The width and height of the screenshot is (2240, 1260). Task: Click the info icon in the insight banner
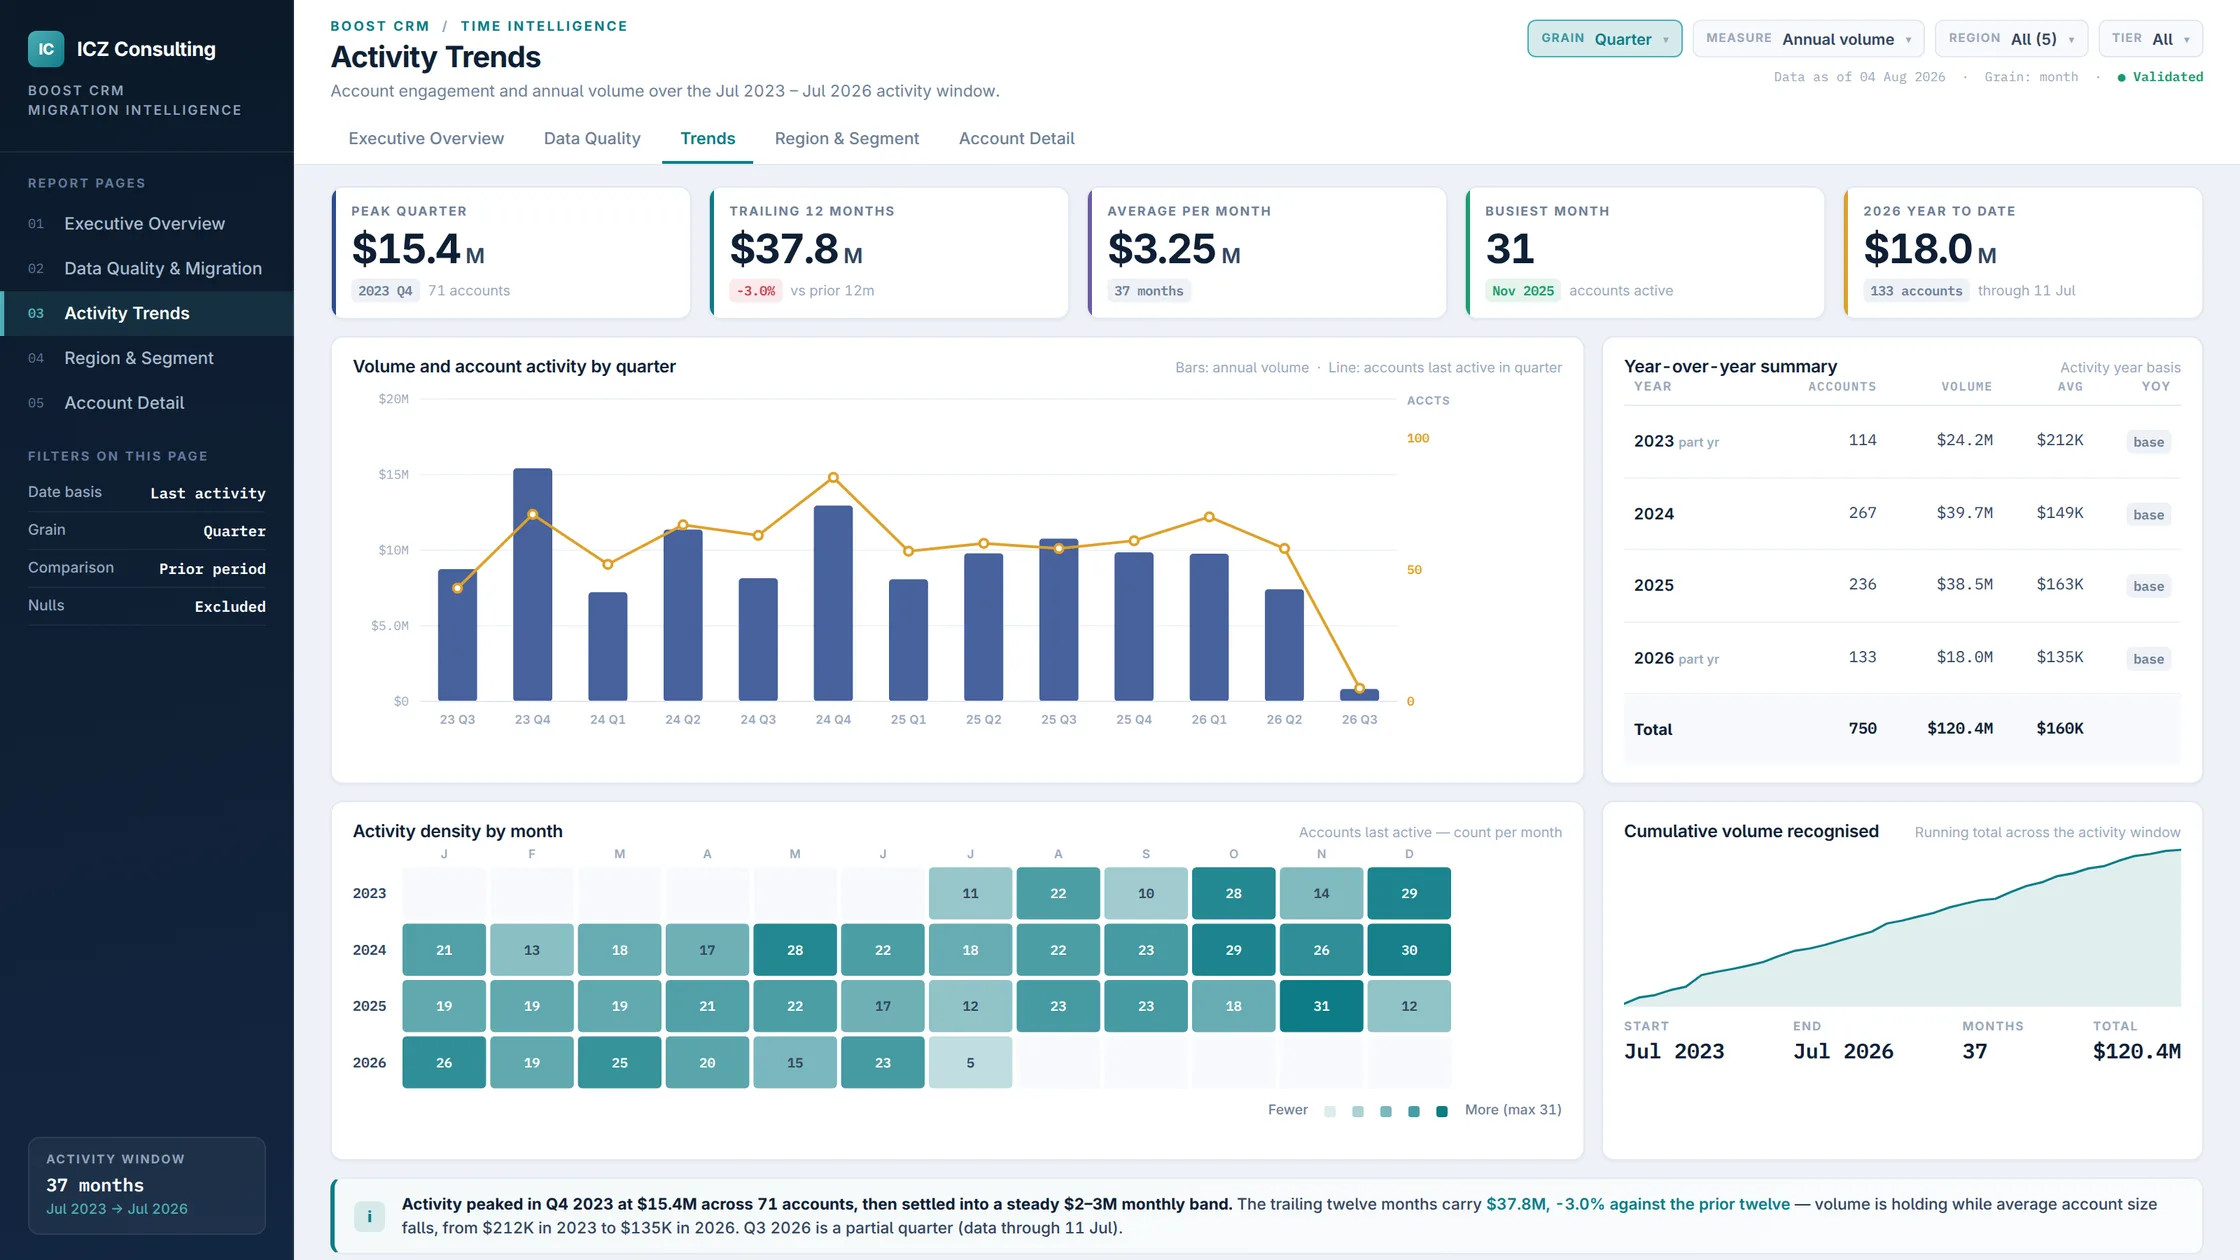pyautogui.click(x=369, y=1216)
